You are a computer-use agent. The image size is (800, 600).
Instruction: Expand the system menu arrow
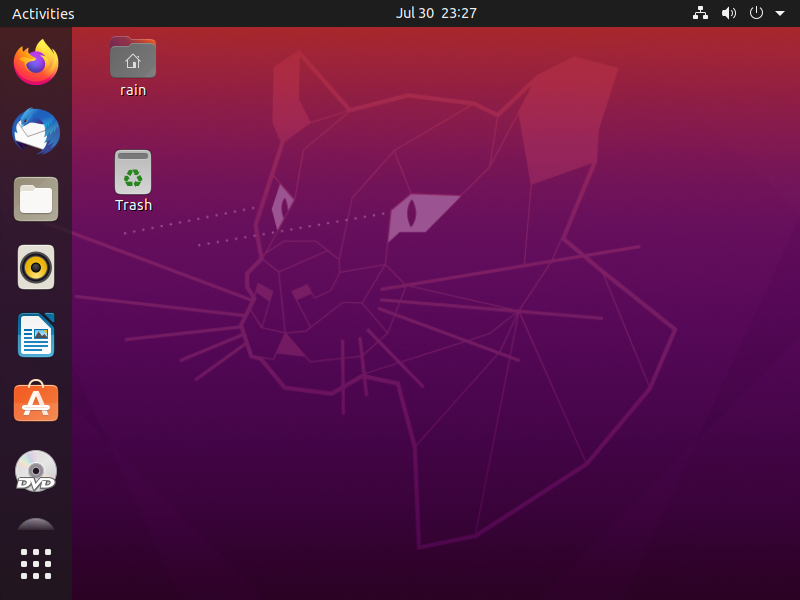(x=780, y=13)
